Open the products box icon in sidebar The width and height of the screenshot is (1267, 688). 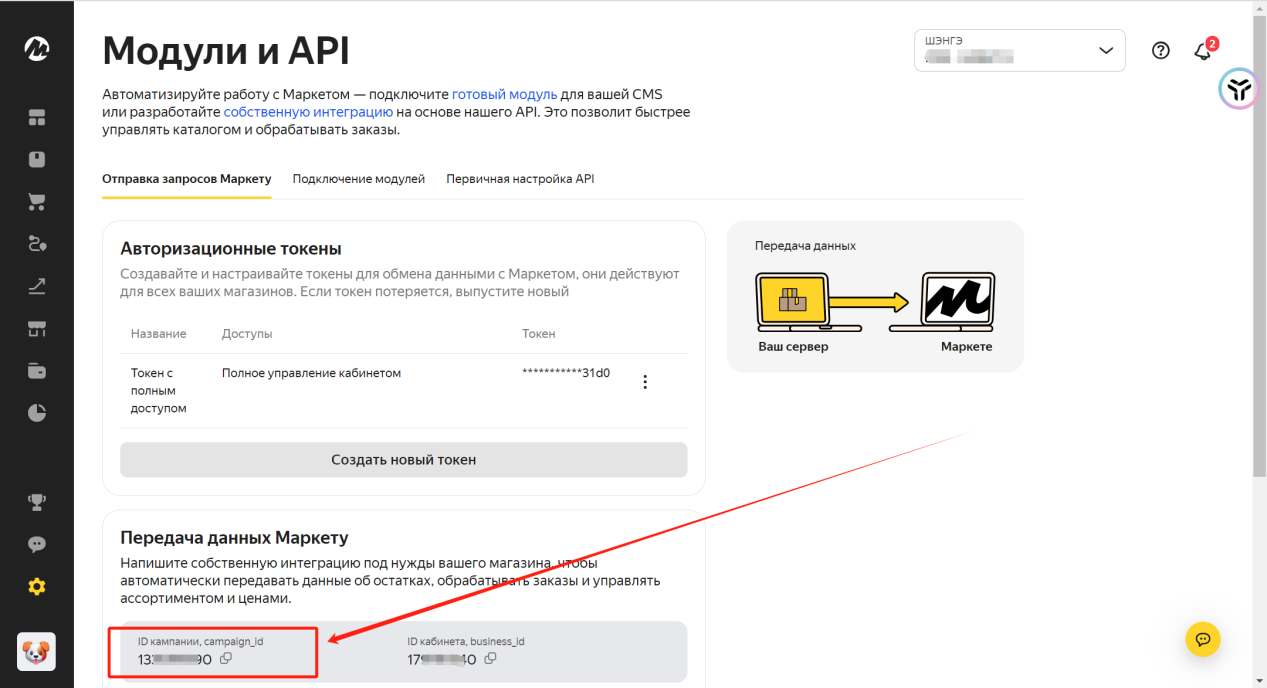(x=37, y=160)
